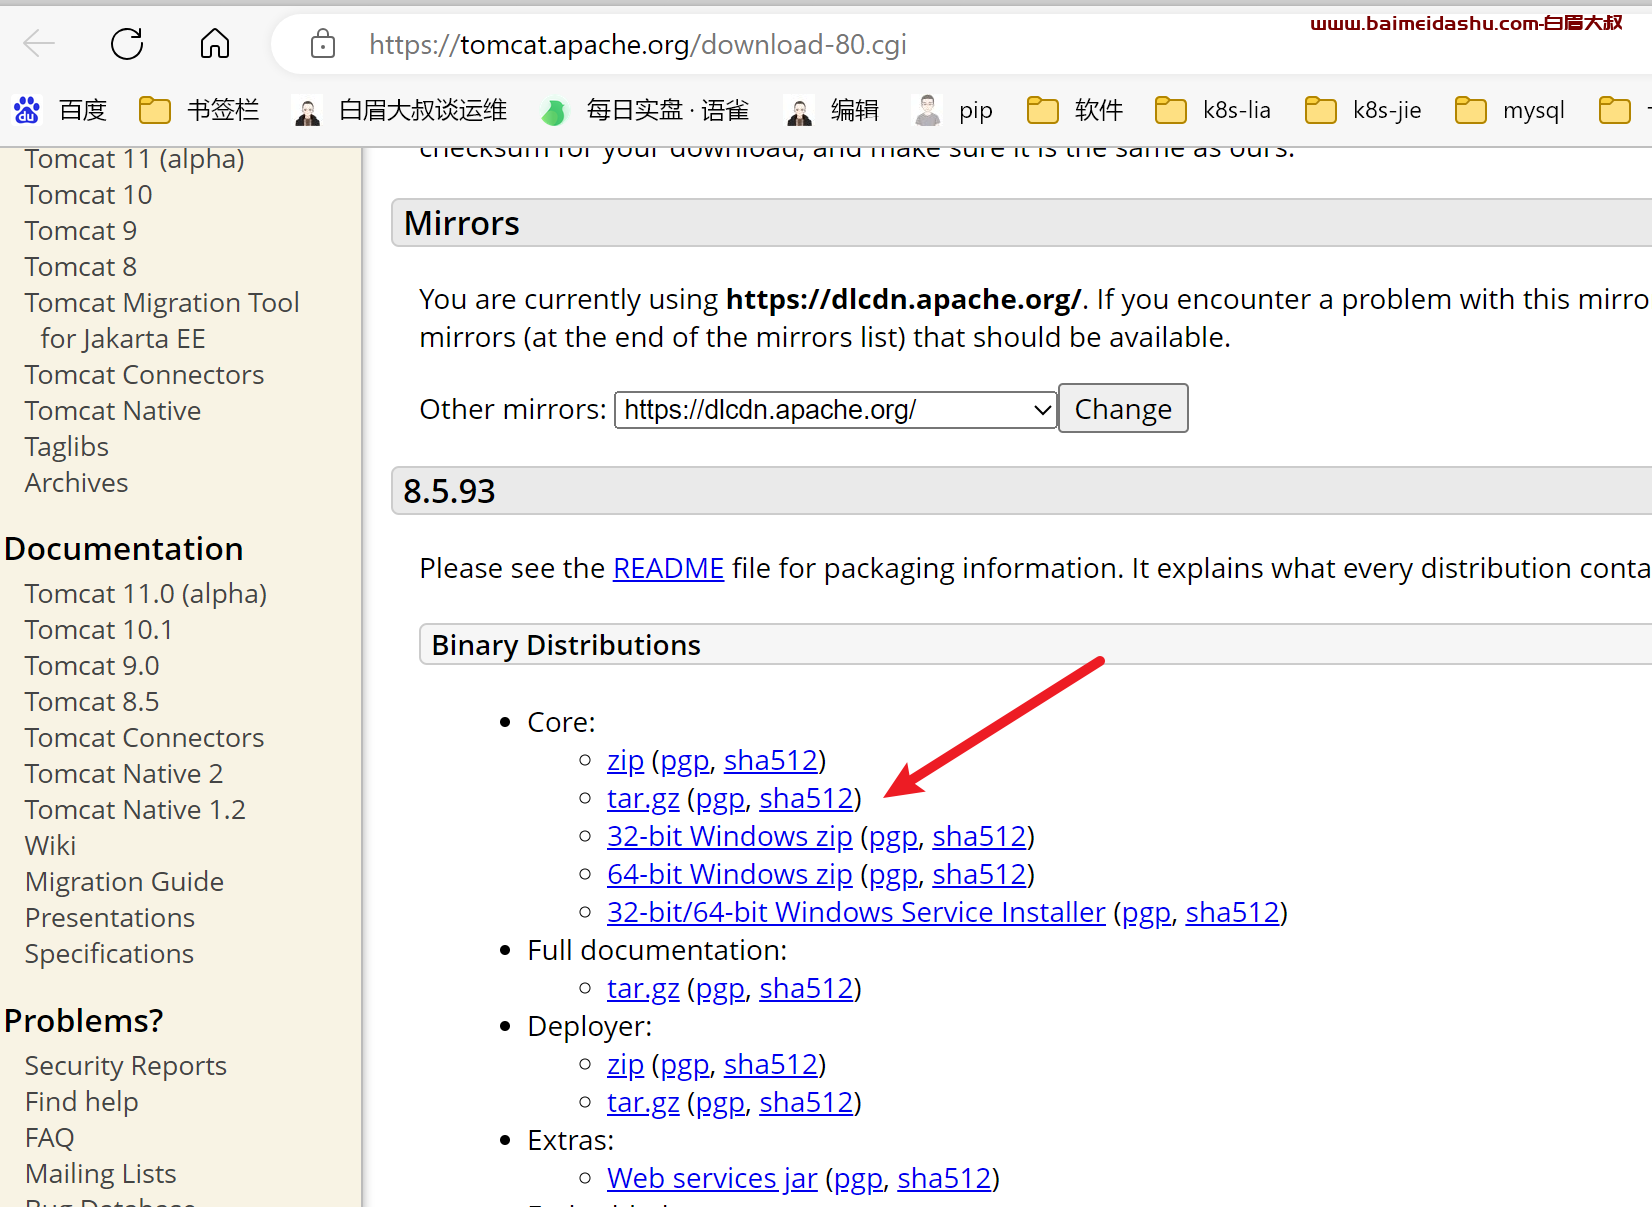Open the Wiki sidebar link
This screenshot has width=1652, height=1207.
[x=50, y=846]
